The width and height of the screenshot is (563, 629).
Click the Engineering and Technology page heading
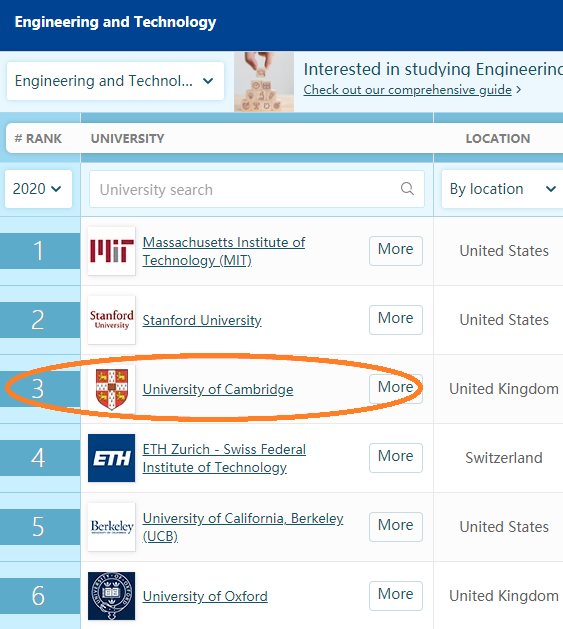click(115, 22)
